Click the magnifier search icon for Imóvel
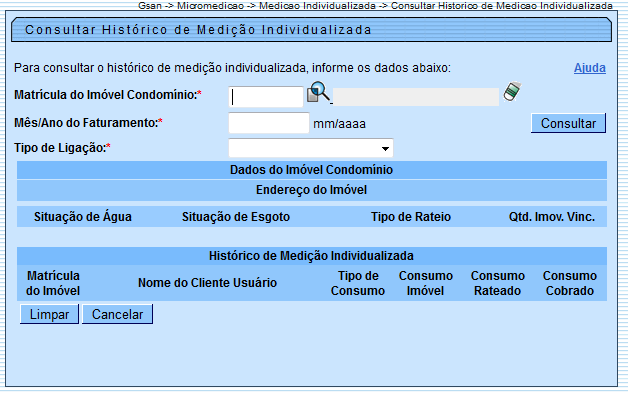Viewport: 628px width, 393px height. (318, 92)
